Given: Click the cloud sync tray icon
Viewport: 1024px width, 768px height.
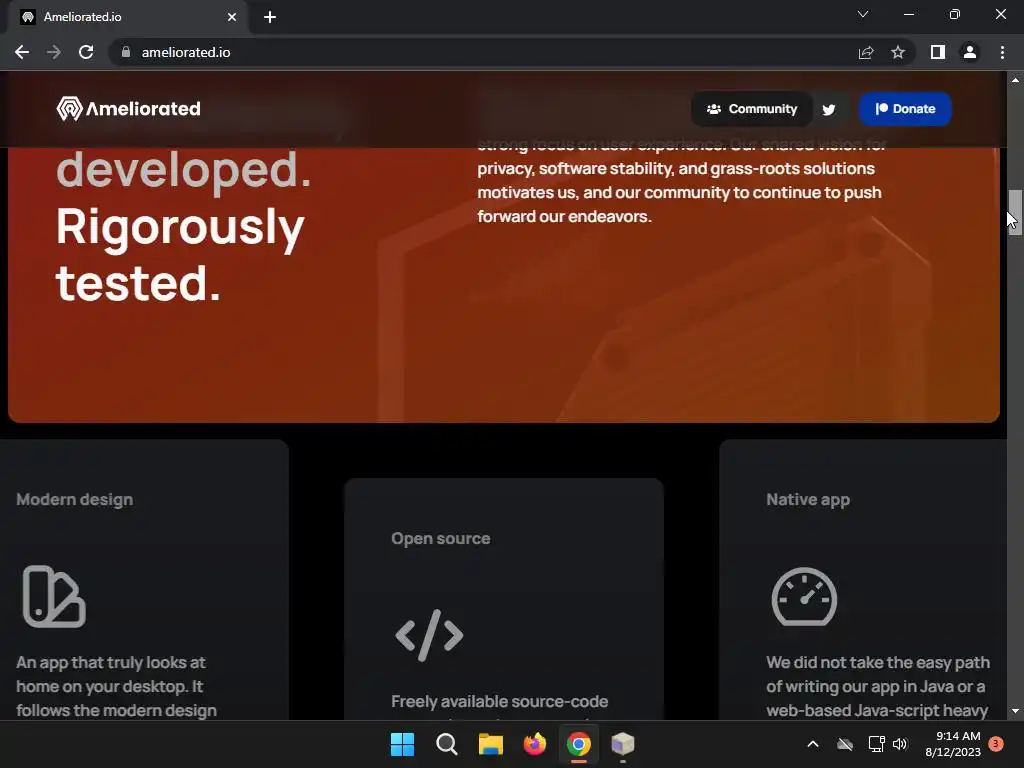Looking at the screenshot, I should (845, 744).
